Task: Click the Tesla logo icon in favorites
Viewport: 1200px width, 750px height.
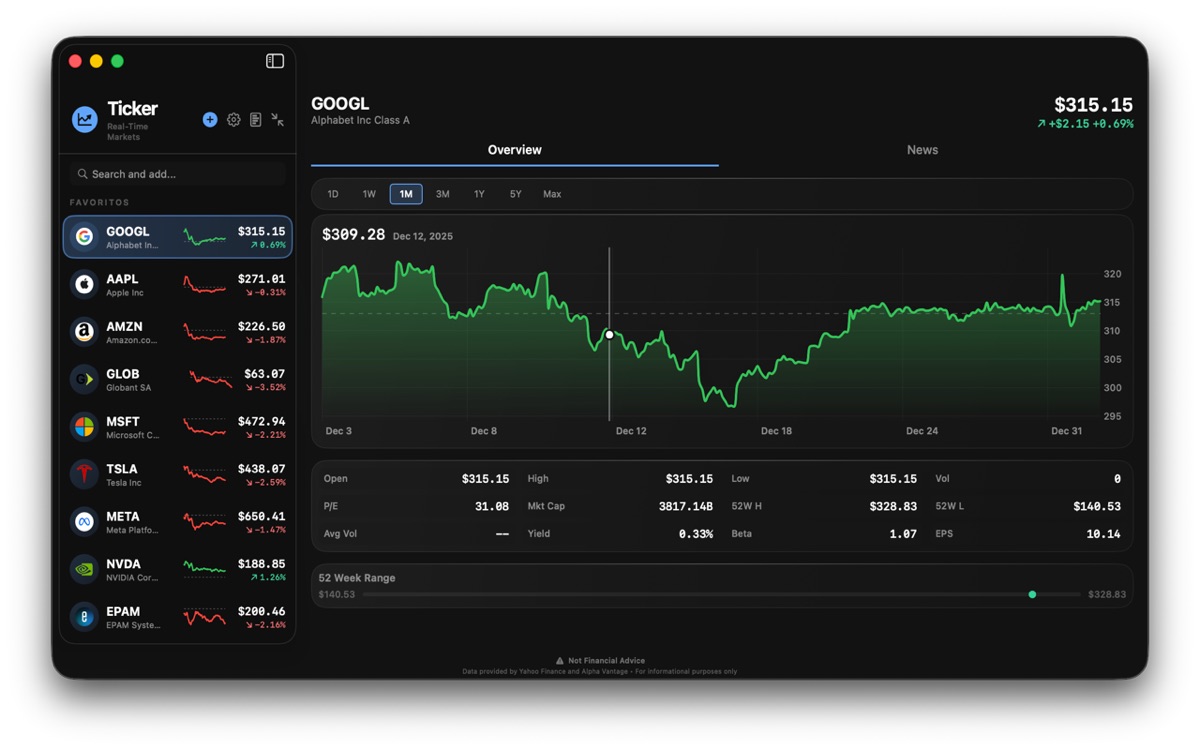Action: pyautogui.click(x=85, y=474)
